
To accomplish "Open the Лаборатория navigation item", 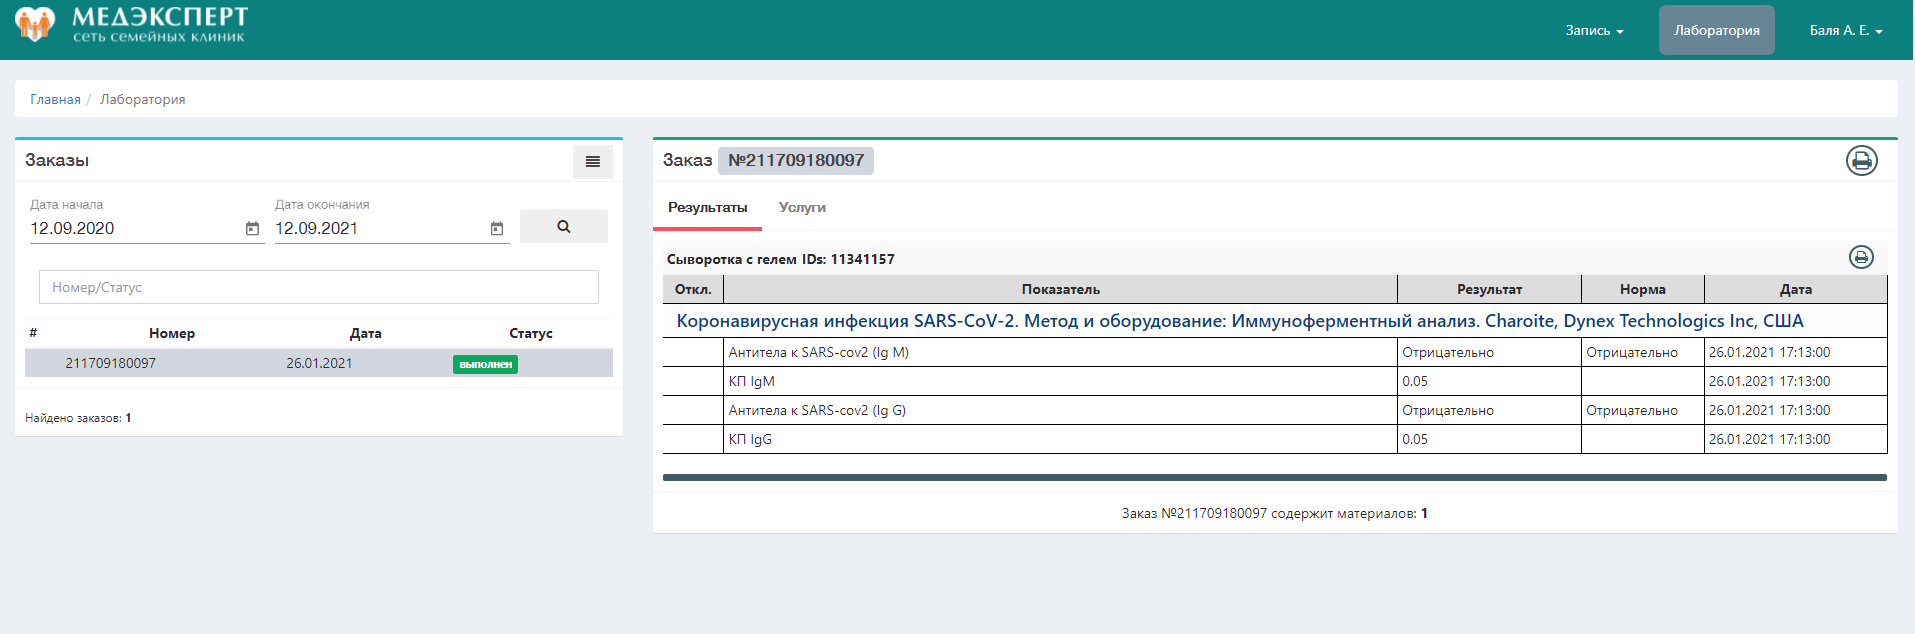I will (x=1716, y=31).
